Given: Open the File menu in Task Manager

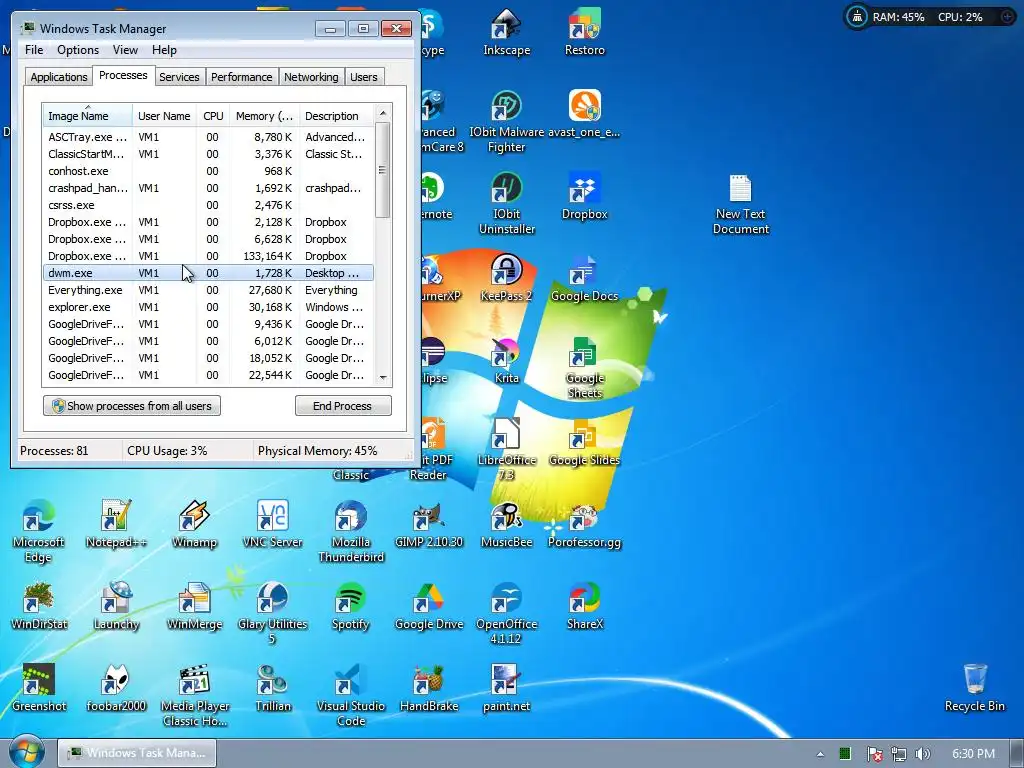Looking at the screenshot, I should pos(34,50).
